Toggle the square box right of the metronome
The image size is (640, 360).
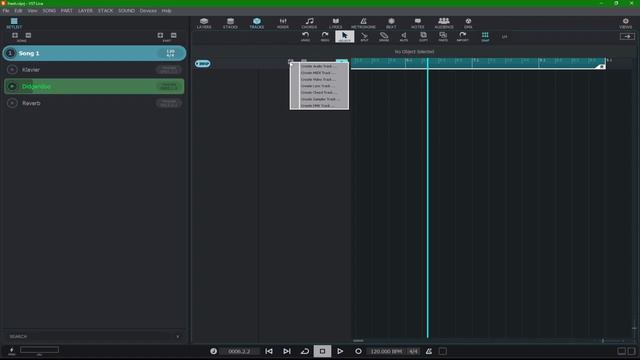[443, 351]
